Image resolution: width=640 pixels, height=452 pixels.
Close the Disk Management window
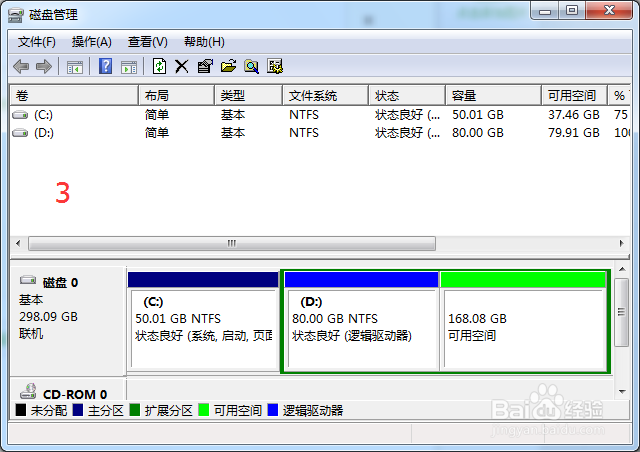(x=609, y=11)
